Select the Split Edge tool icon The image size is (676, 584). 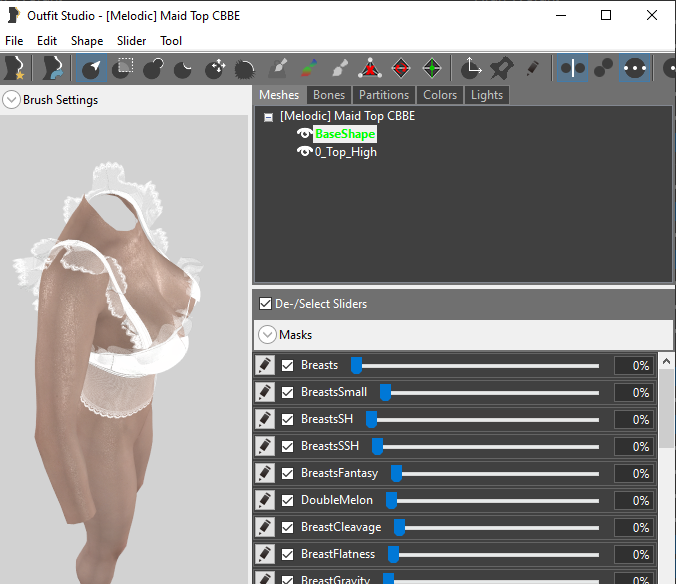click(432, 68)
